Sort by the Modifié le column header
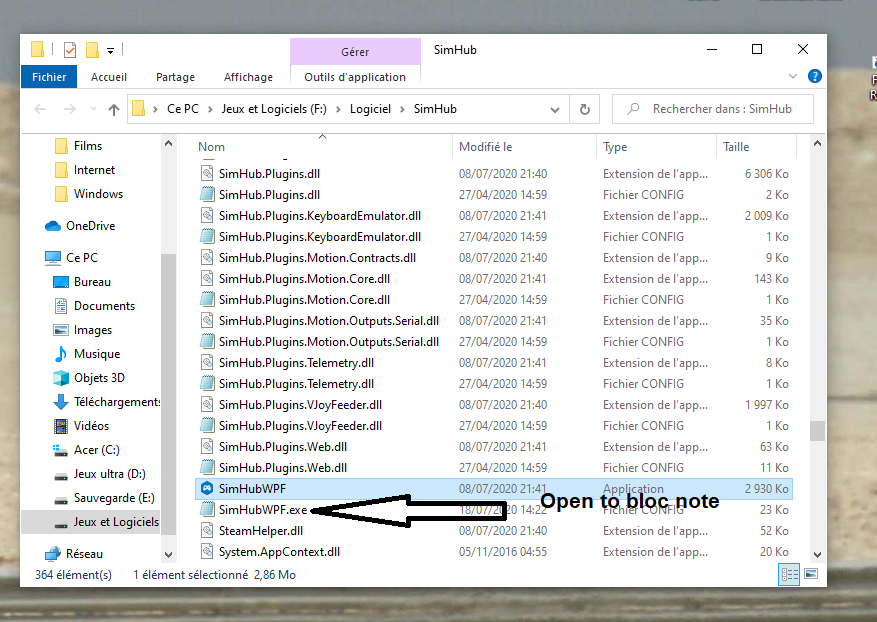The image size is (877, 622). click(485, 147)
